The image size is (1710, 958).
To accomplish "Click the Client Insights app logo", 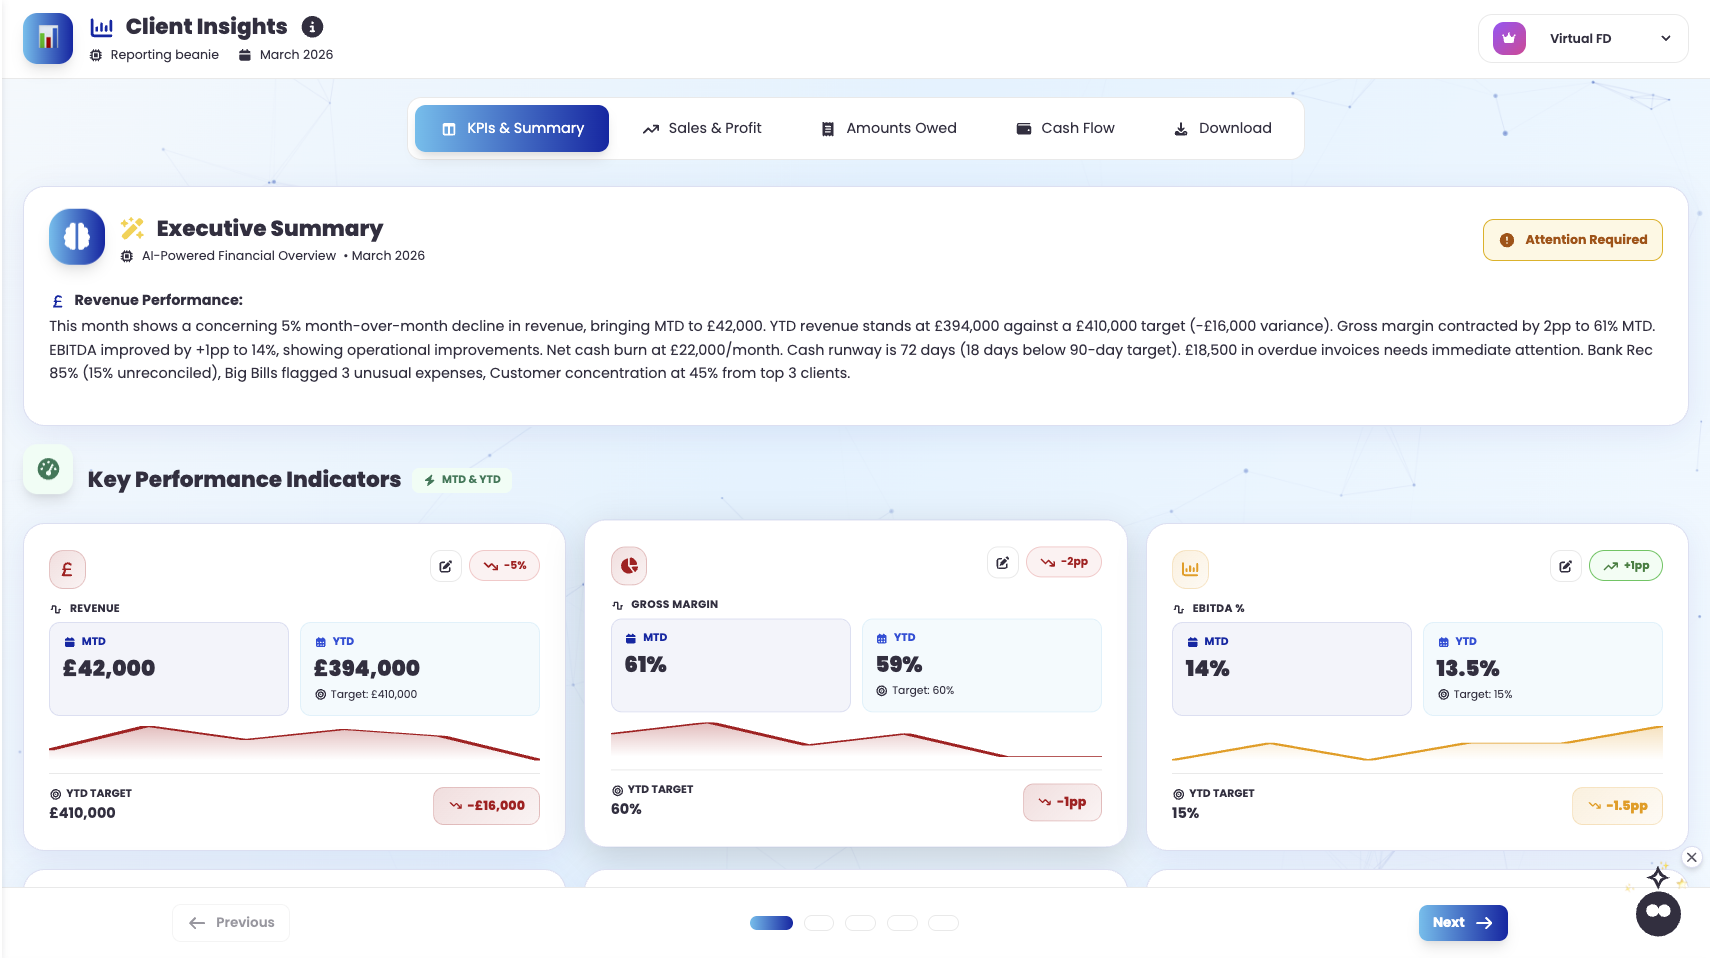I will coord(48,39).
